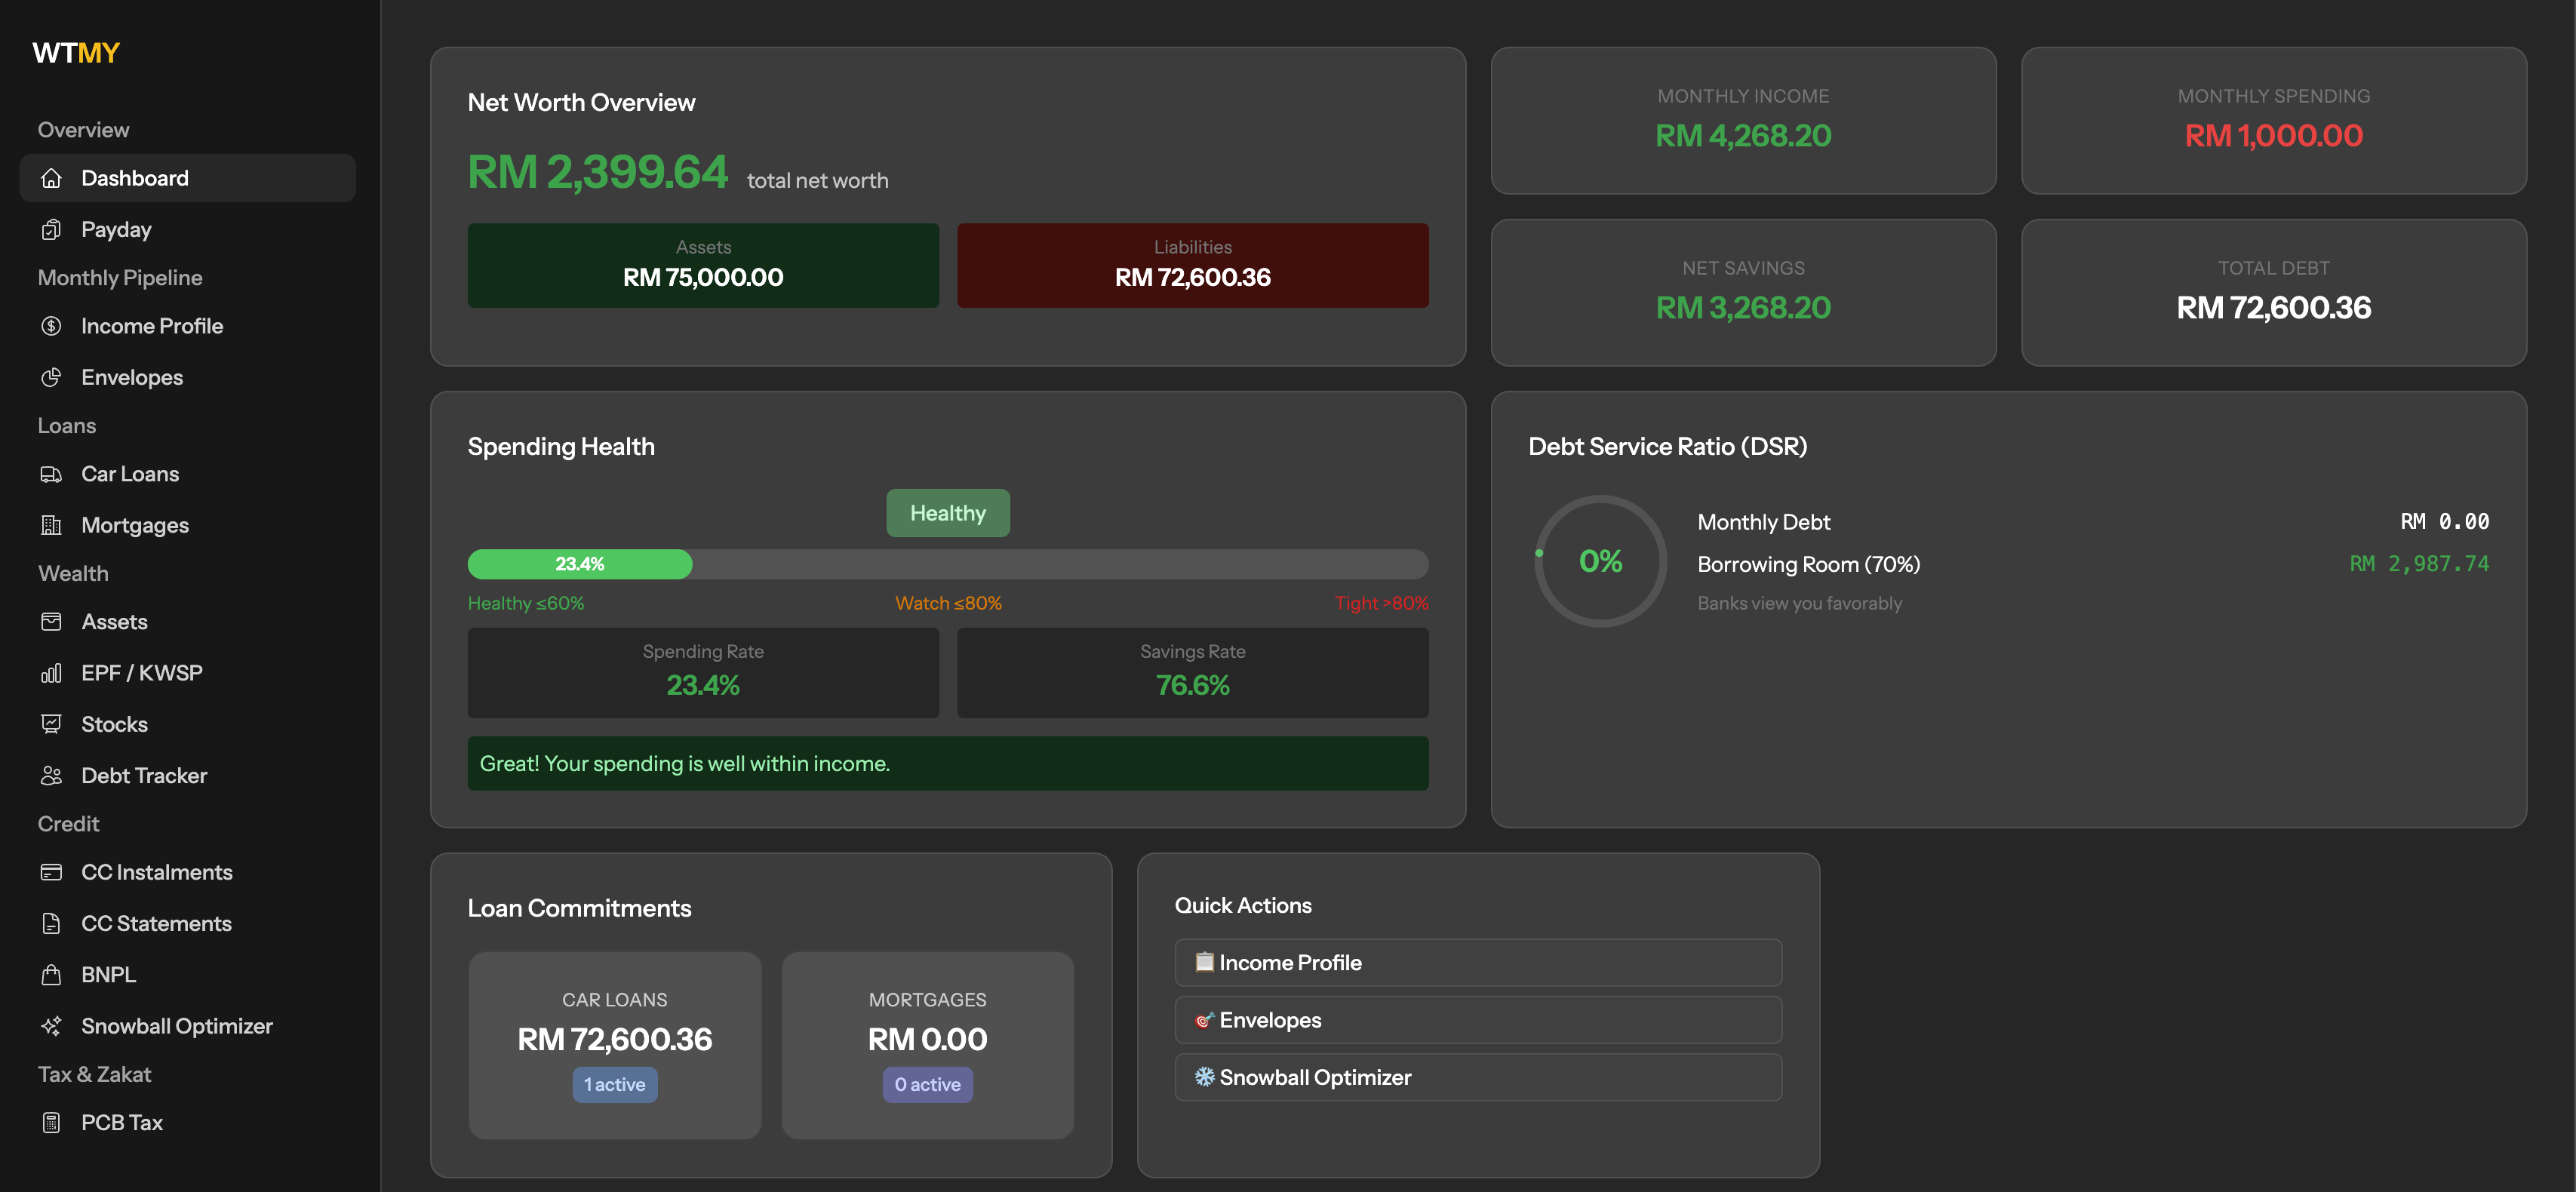Navigate to Envelopes in sidebar
Screen dimensions: 2576x1192
tap(188, 377)
